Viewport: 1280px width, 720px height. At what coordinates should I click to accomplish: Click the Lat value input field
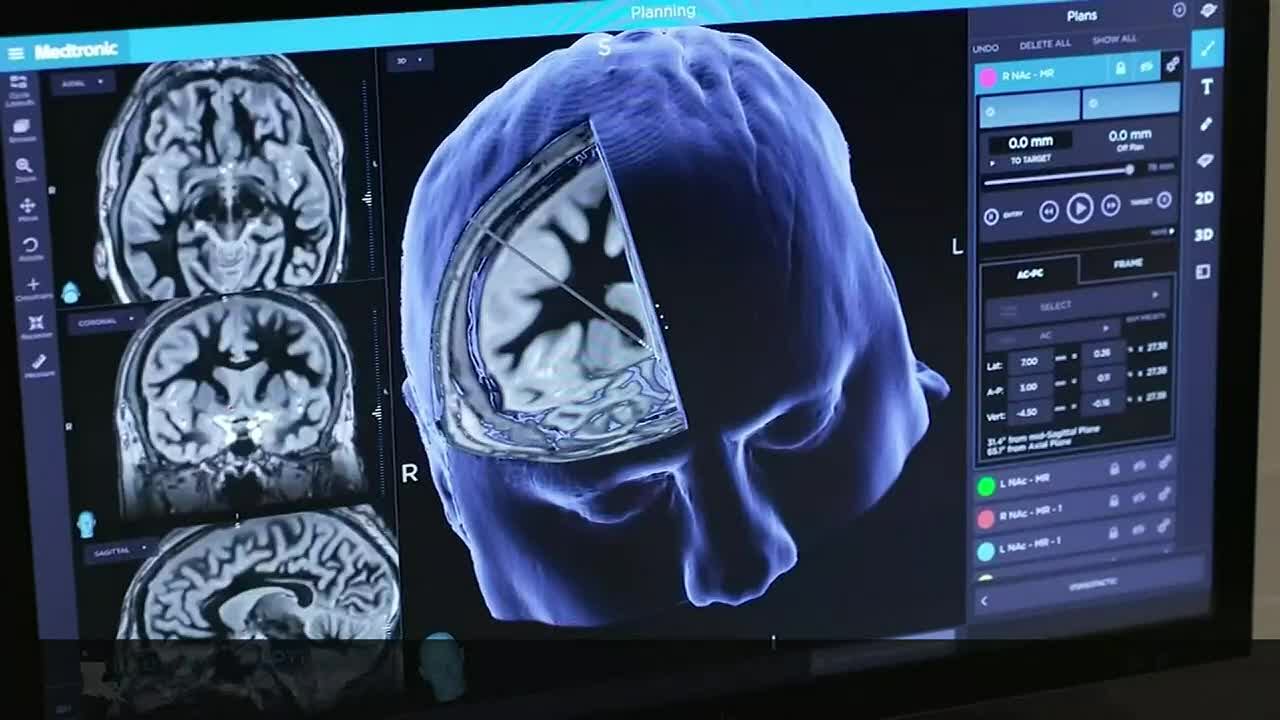click(x=1028, y=362)
